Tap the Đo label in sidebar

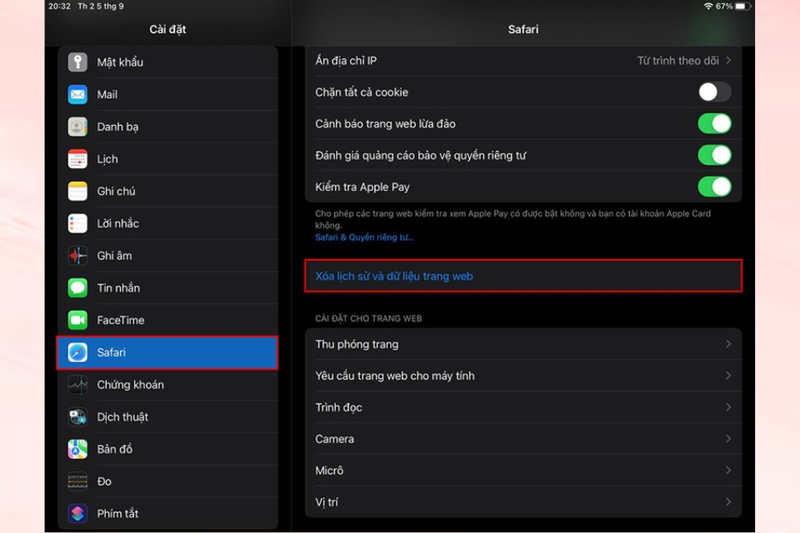point(104,481)
